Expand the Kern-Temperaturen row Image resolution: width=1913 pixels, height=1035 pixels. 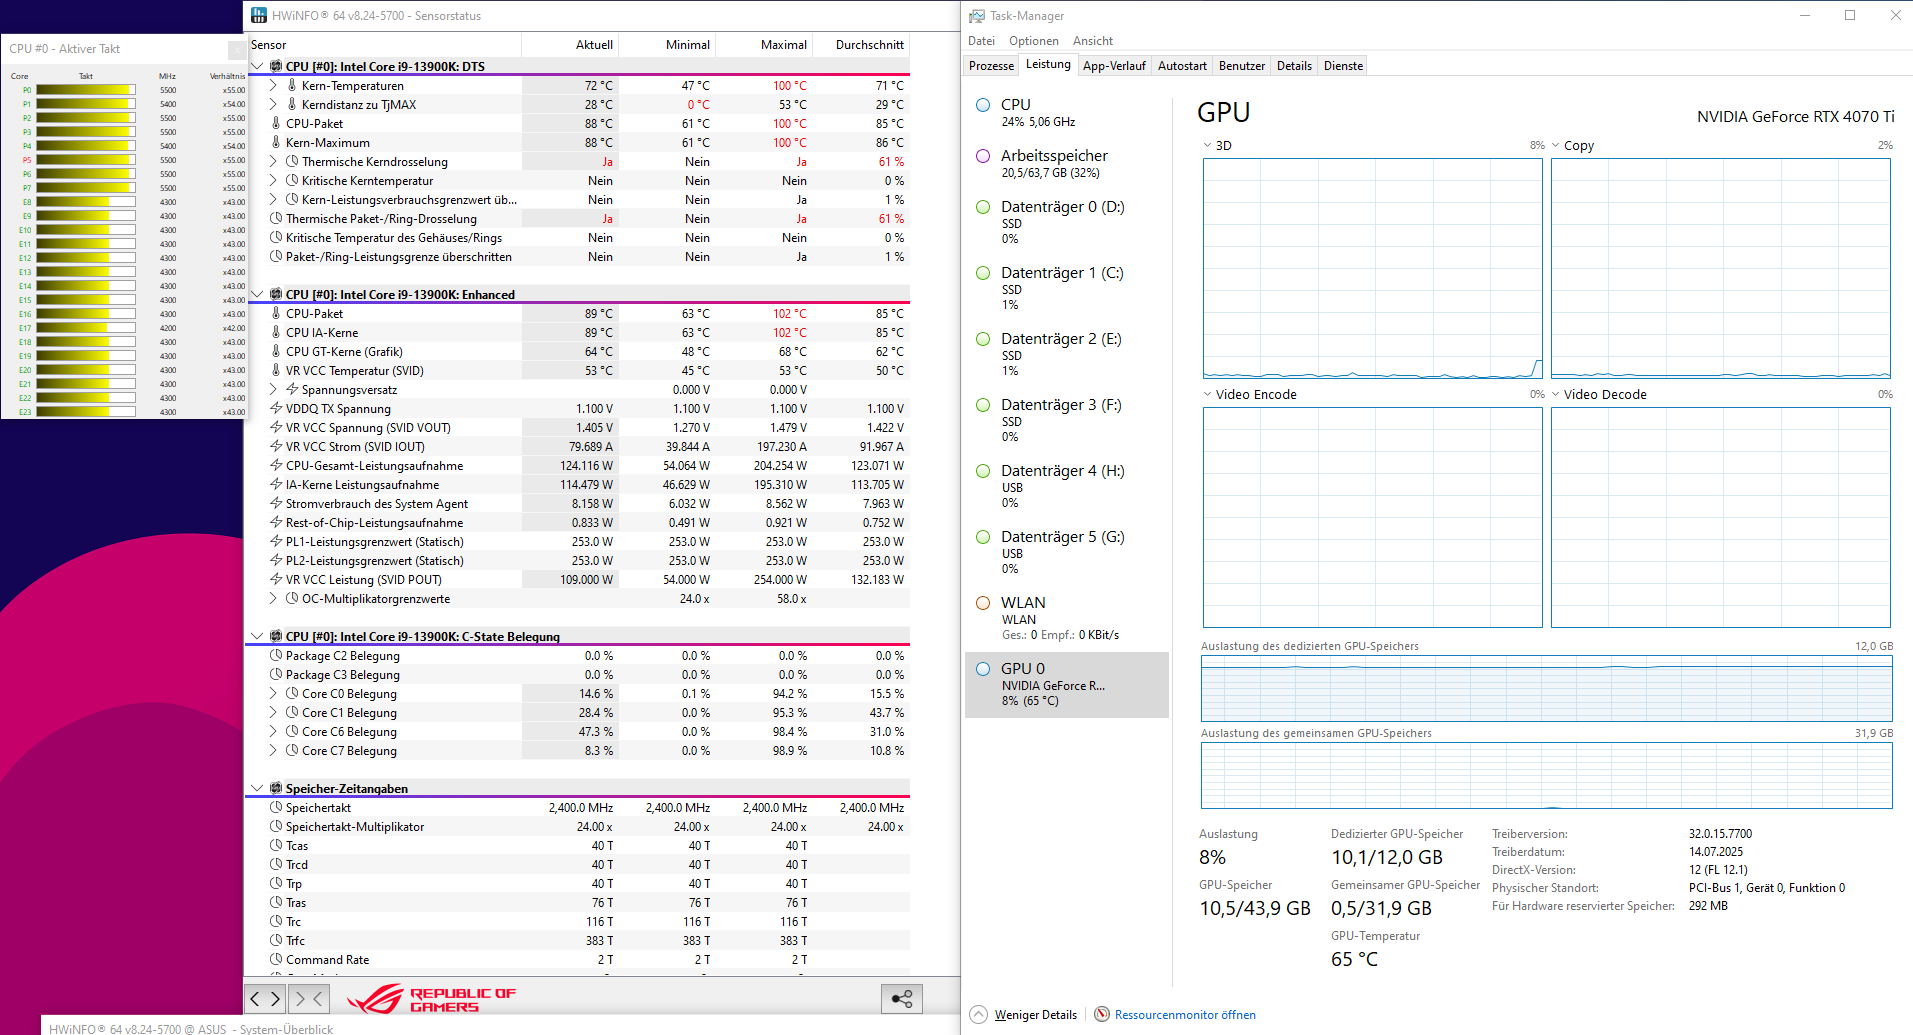click(273, 85)
